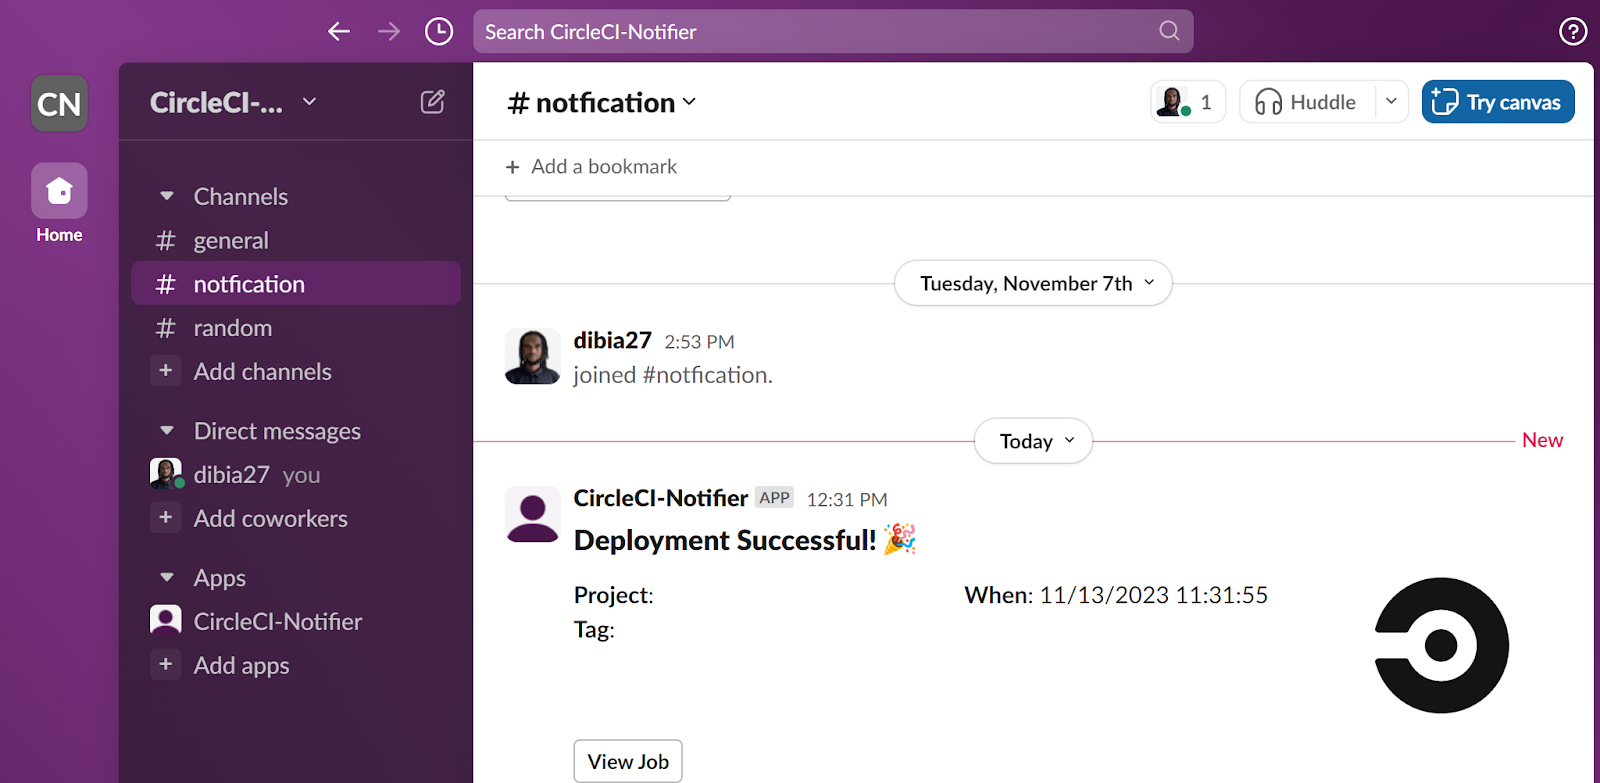
Task: Click plus icon beside Add coworkers
Action: [166, 517]
